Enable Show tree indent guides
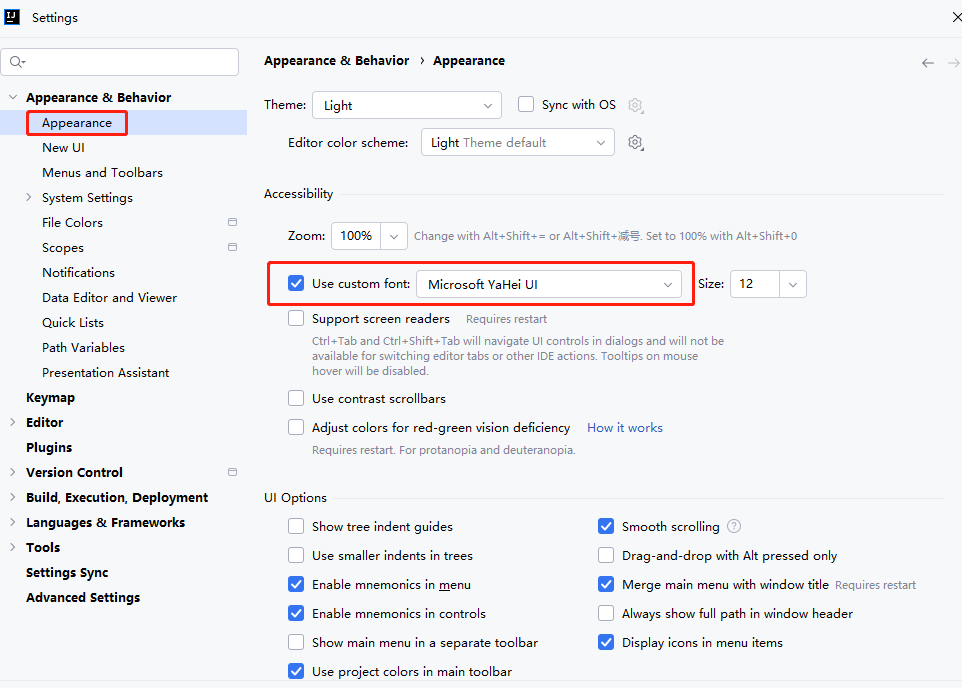962x688 pixels. 296,526
